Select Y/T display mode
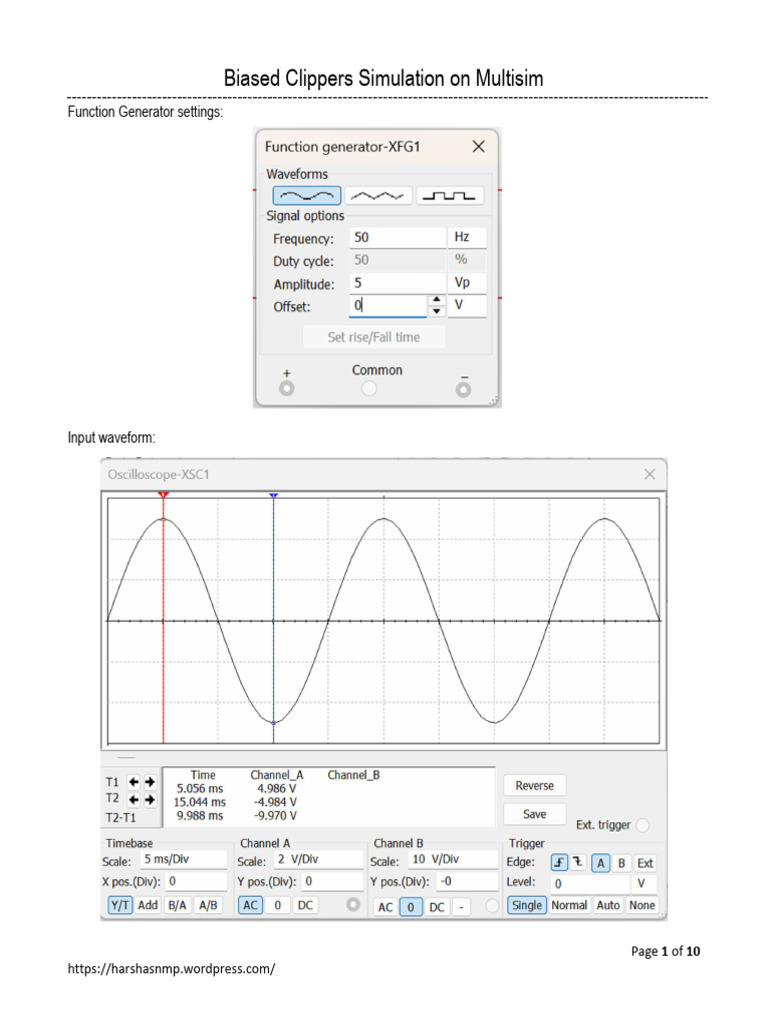768x1024 pixels. tap(120, 905)
